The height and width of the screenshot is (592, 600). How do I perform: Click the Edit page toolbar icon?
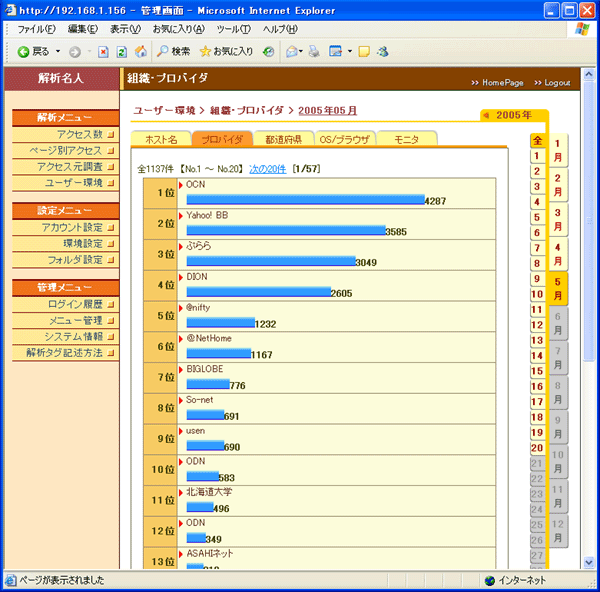(336, 51)
